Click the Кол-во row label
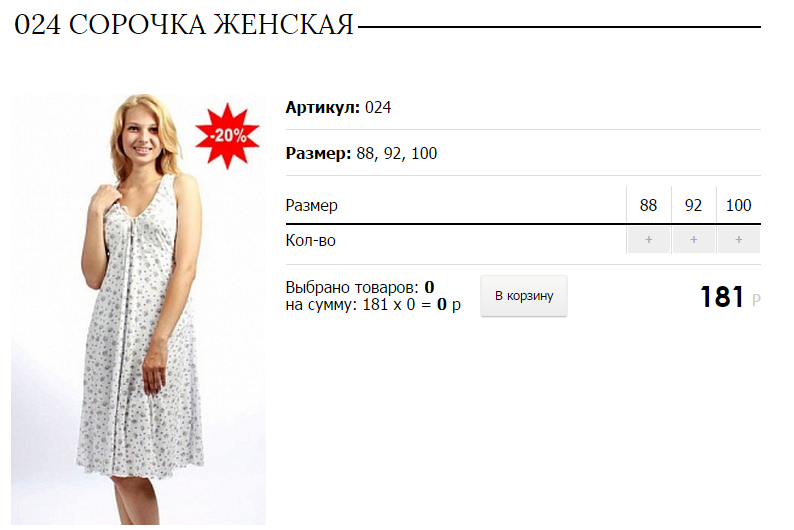Image resolution: width=794 pixels, height=530 pixels. (x=310, y=240)
